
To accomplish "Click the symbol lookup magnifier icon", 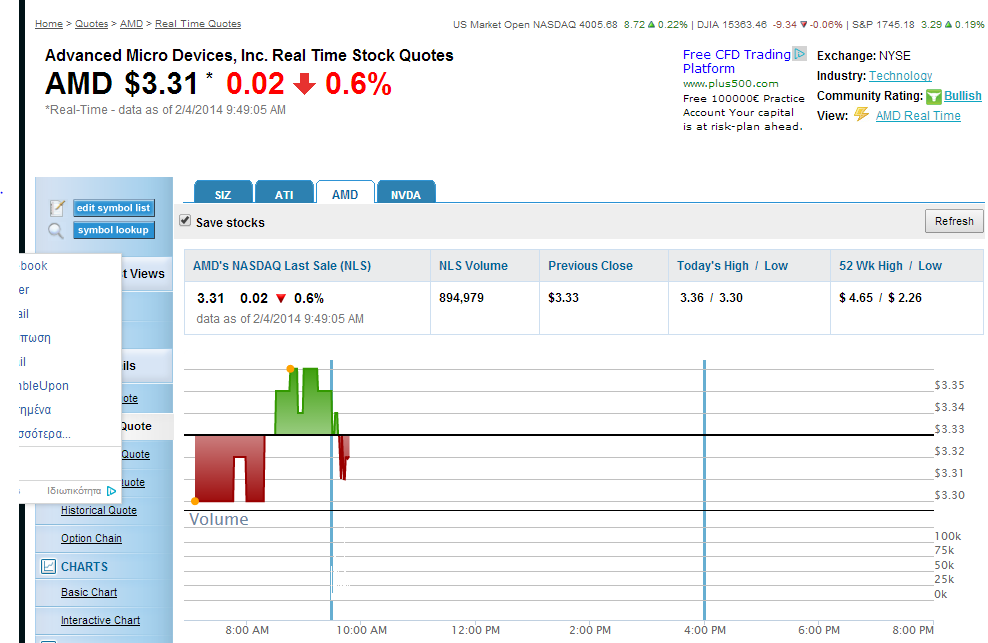I will tap(56, 231).
